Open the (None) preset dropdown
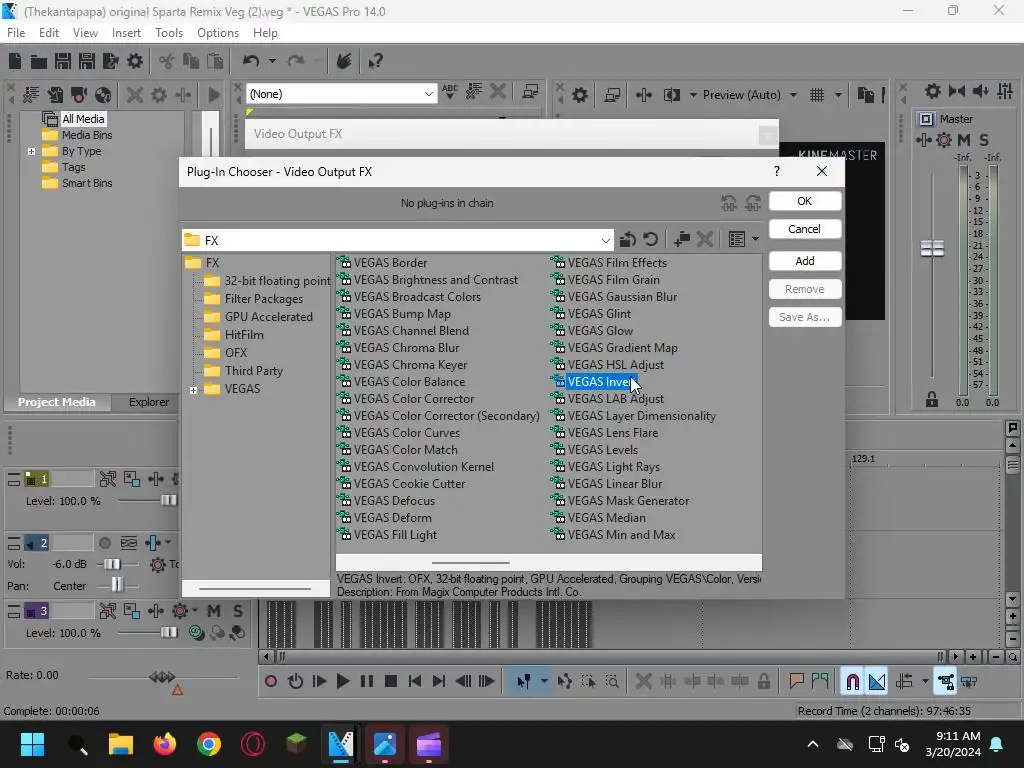 (428, 94)
